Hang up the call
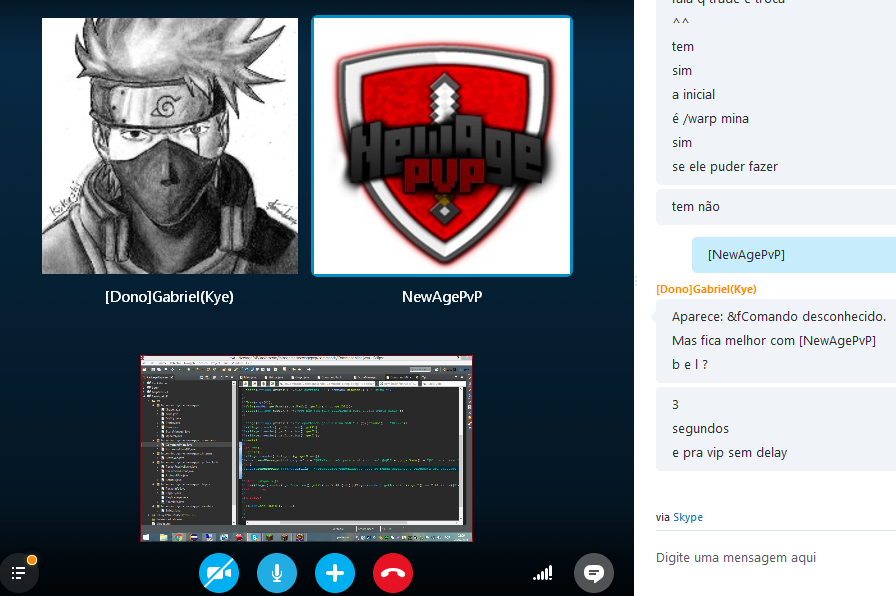Image resolution: width=896 pixels, height=596 pixels. tap(393, 573)
